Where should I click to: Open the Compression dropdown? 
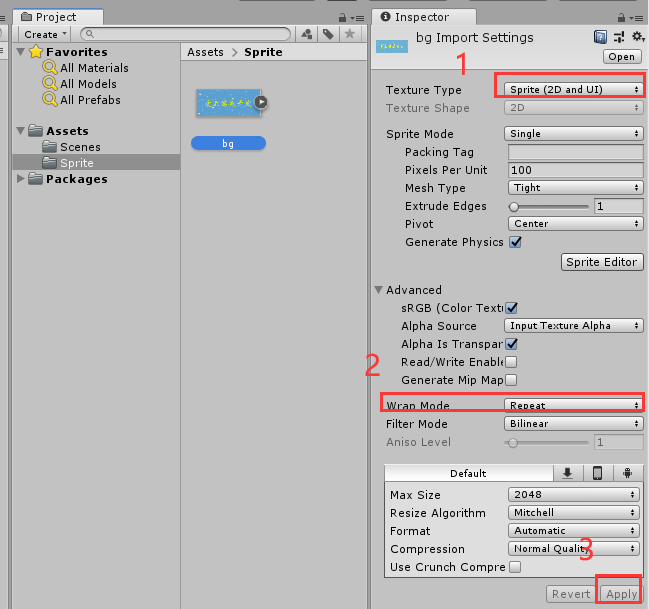tap(574, 549)
